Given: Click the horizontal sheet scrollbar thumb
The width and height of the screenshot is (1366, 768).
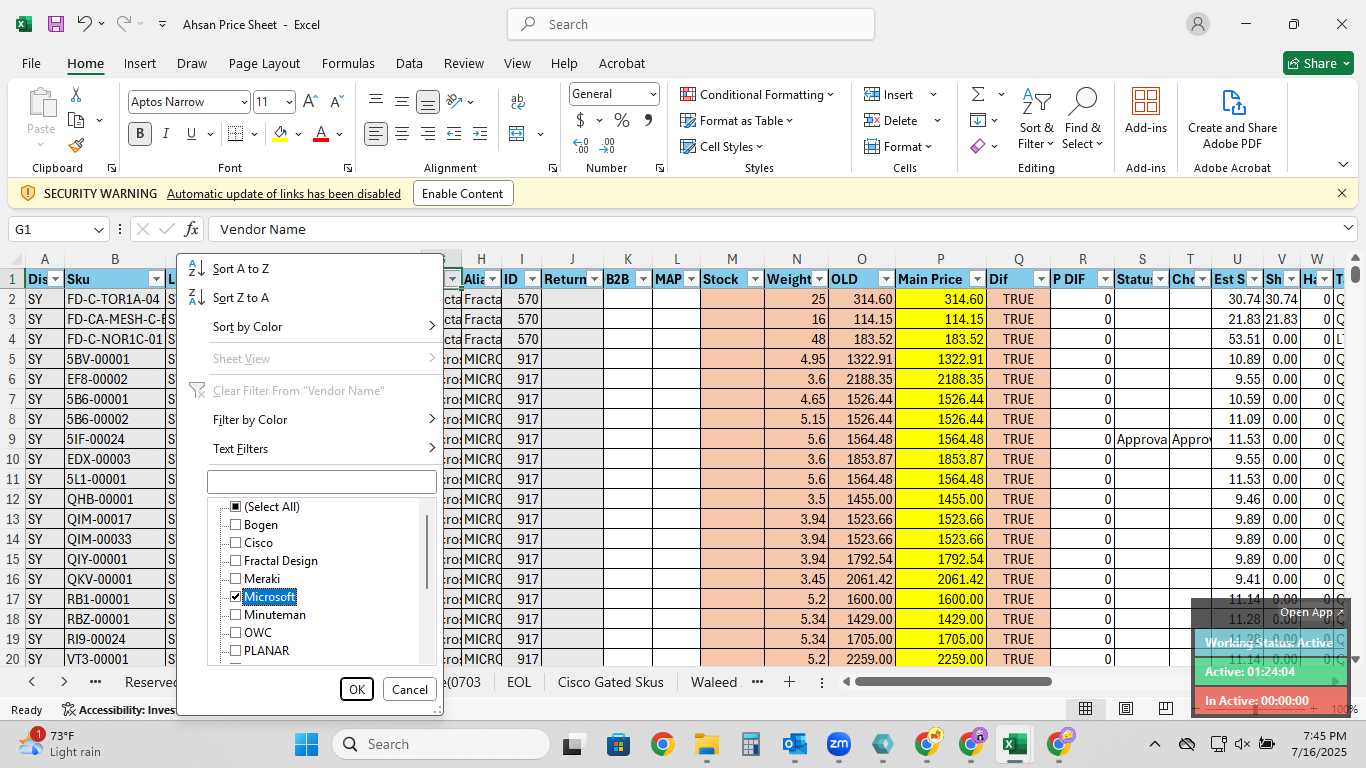Looking at the screenshot, I should [953, 682].
